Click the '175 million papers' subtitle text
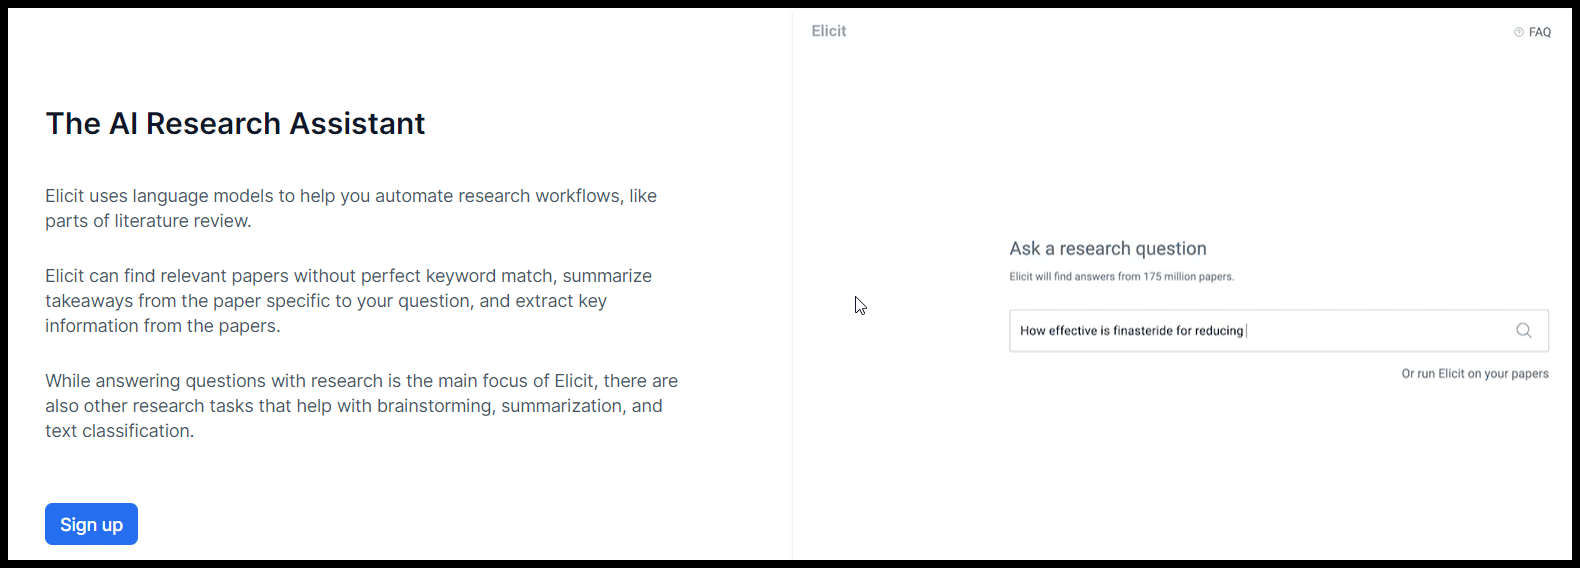This screenshot has height=568, width=1580. pos(1188,277)
